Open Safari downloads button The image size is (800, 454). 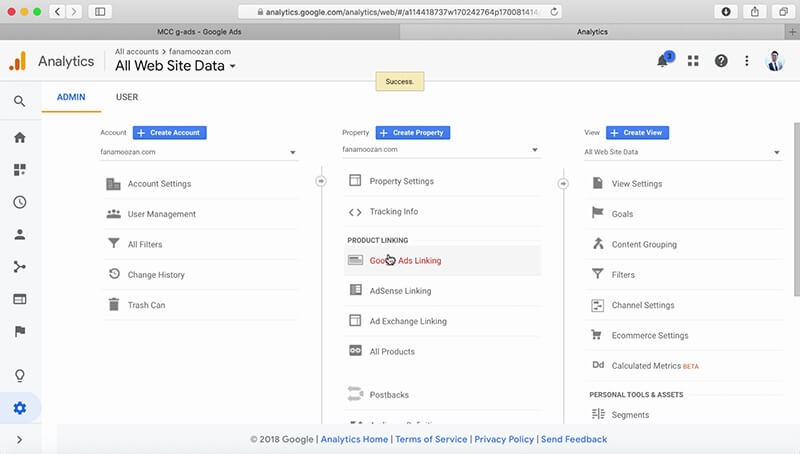pos(726,11)
